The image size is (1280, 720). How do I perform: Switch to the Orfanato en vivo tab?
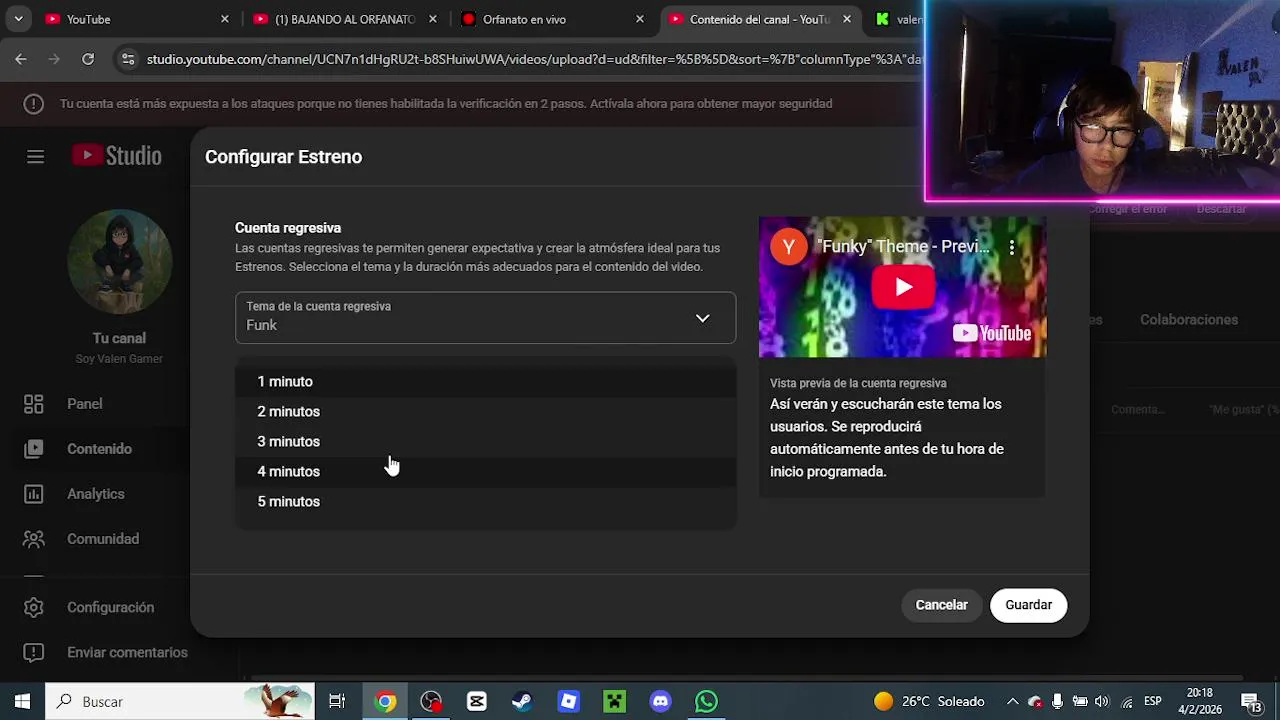(x=553, y=19)
